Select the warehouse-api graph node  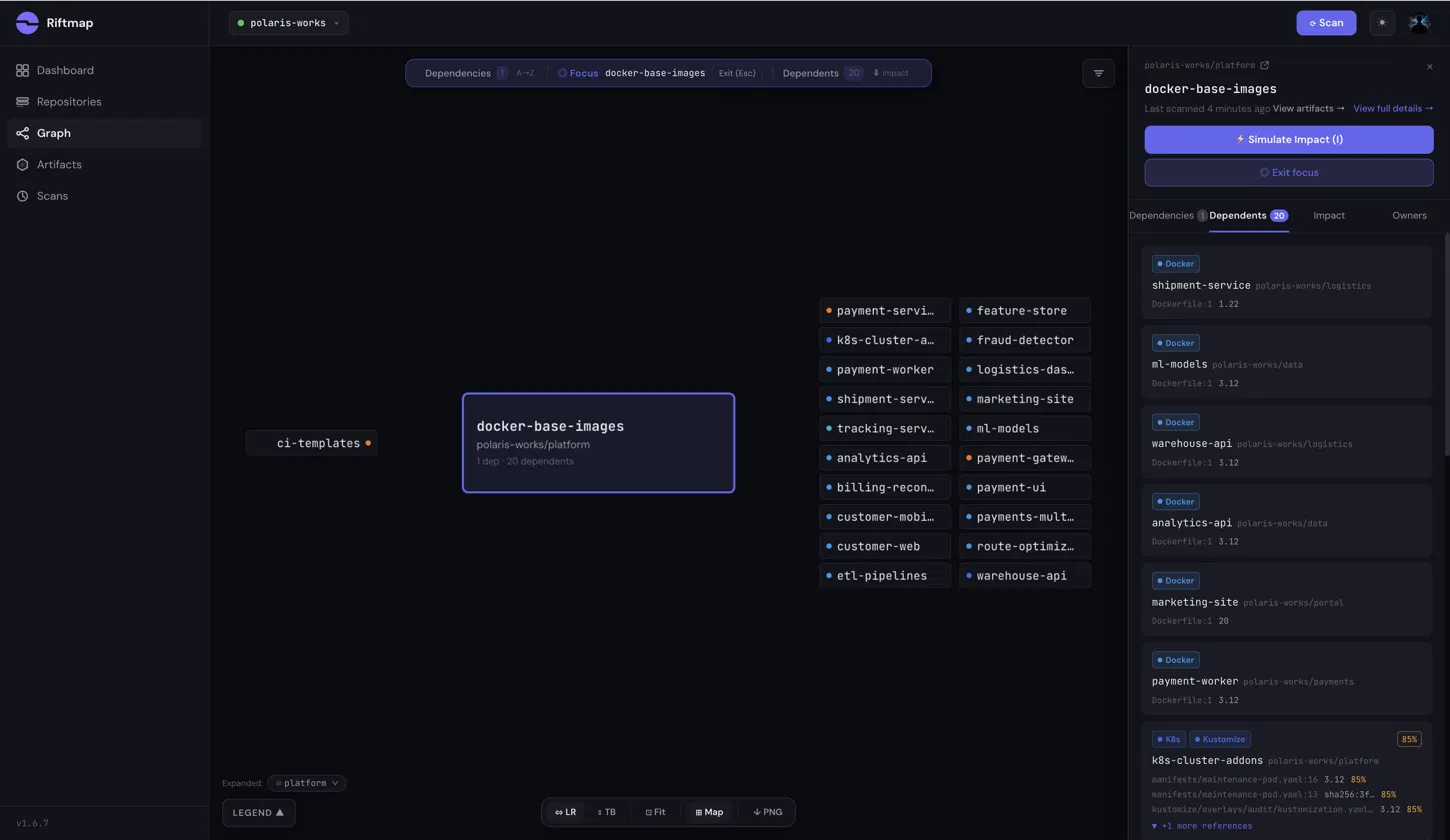tap(1024, 576)
